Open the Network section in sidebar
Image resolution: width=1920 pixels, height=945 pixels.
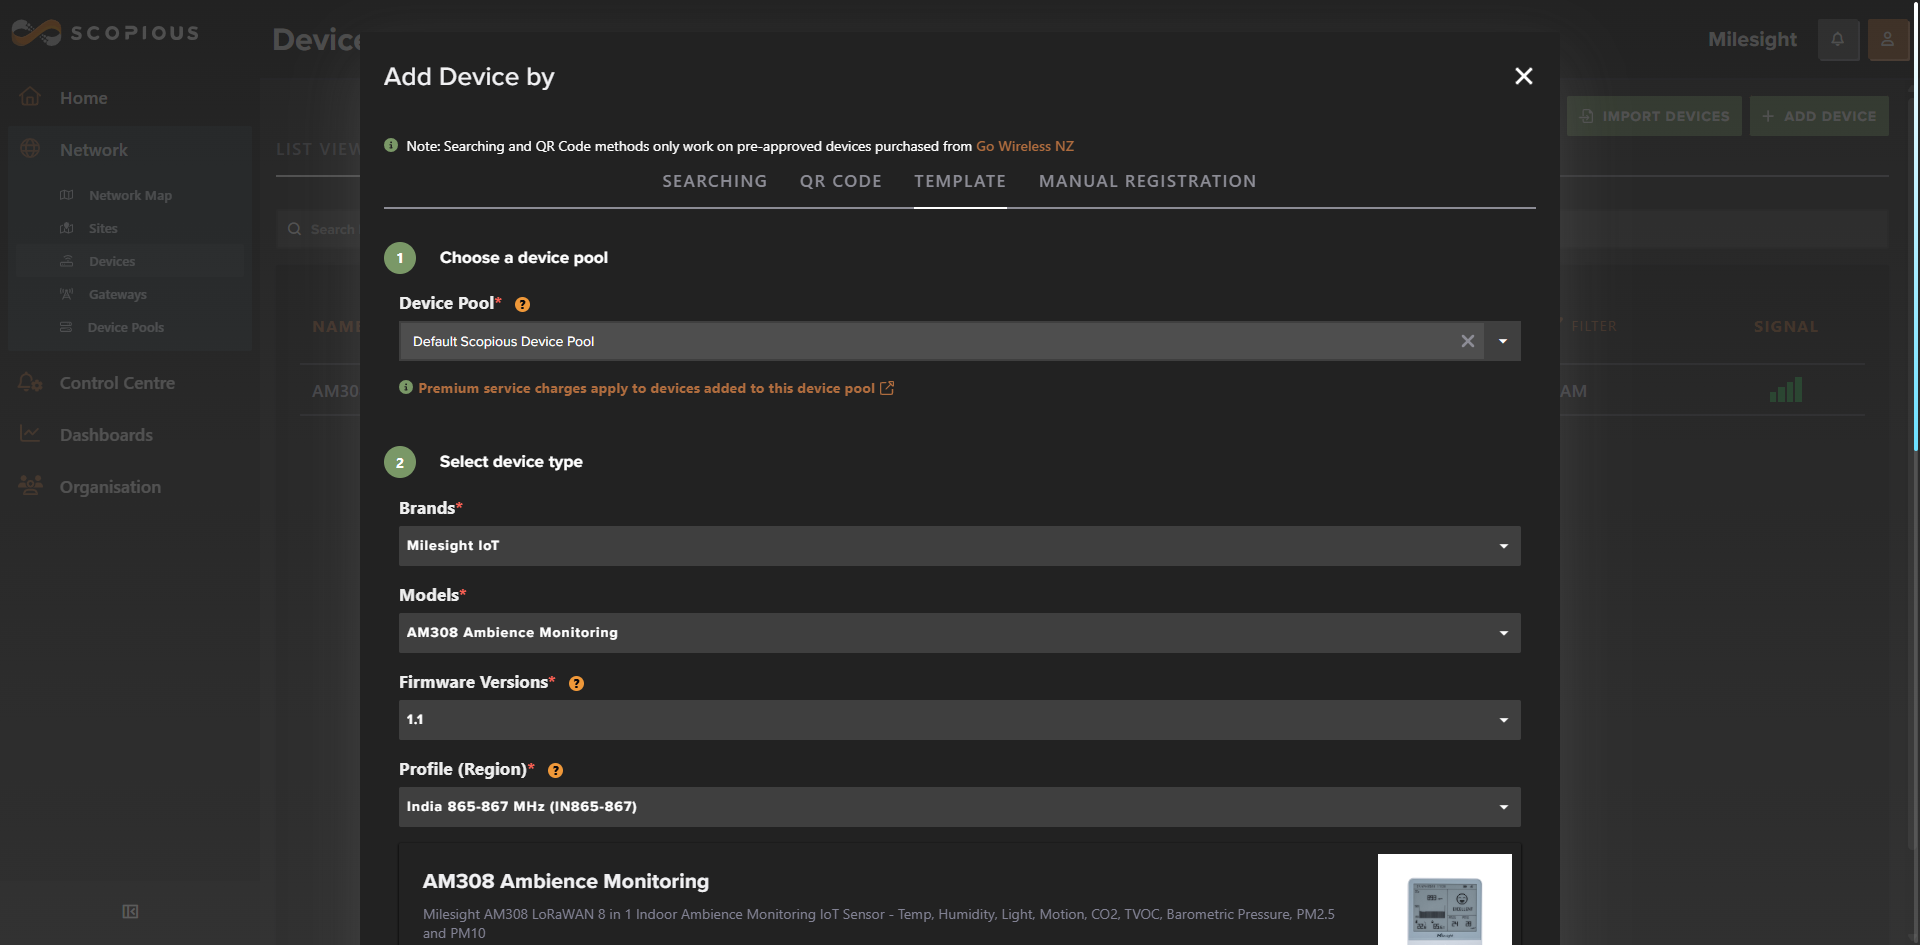coord(94,150)
